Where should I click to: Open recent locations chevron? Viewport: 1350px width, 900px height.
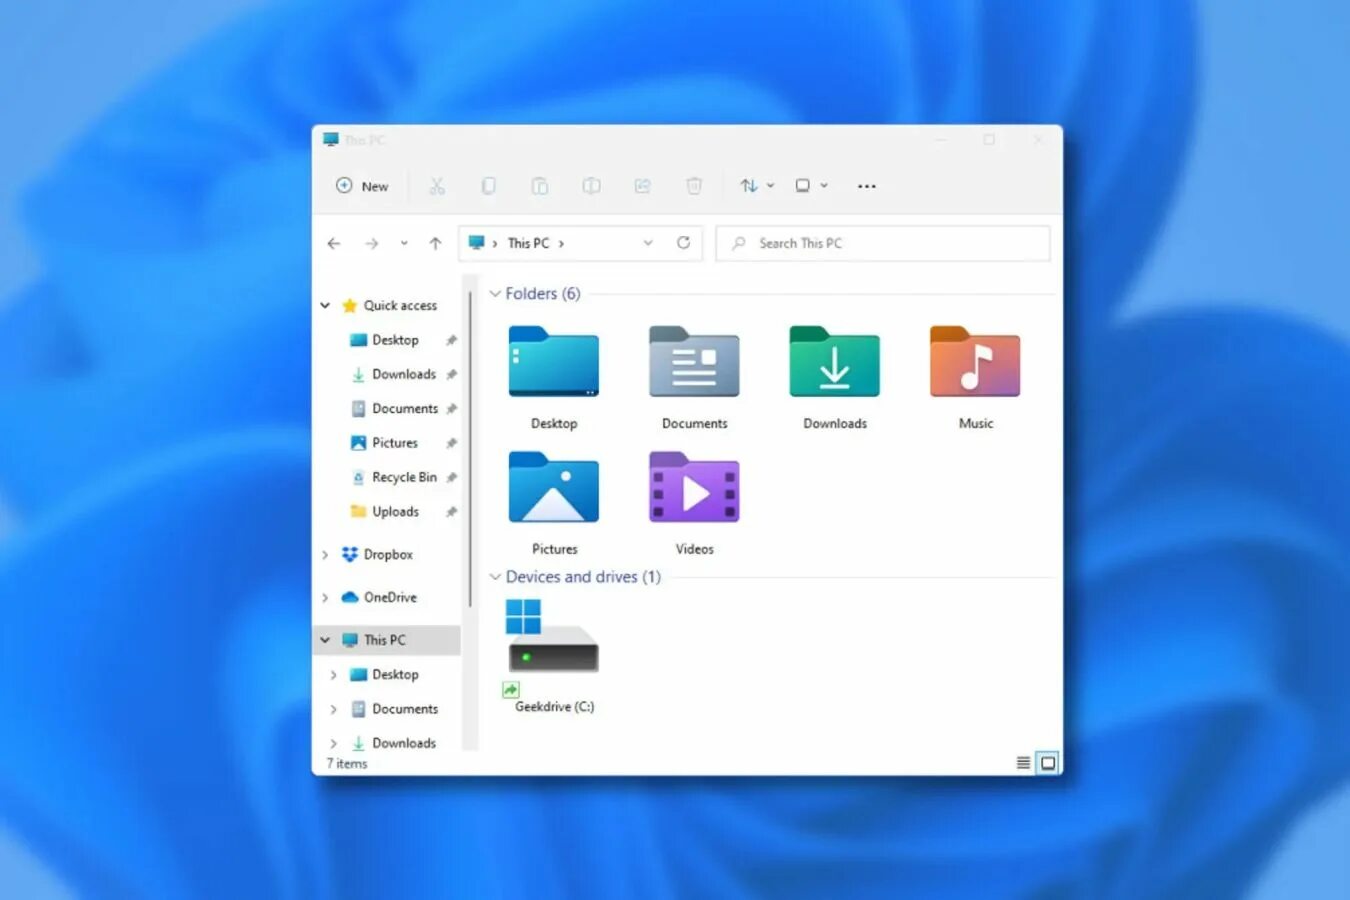[404, 243]
